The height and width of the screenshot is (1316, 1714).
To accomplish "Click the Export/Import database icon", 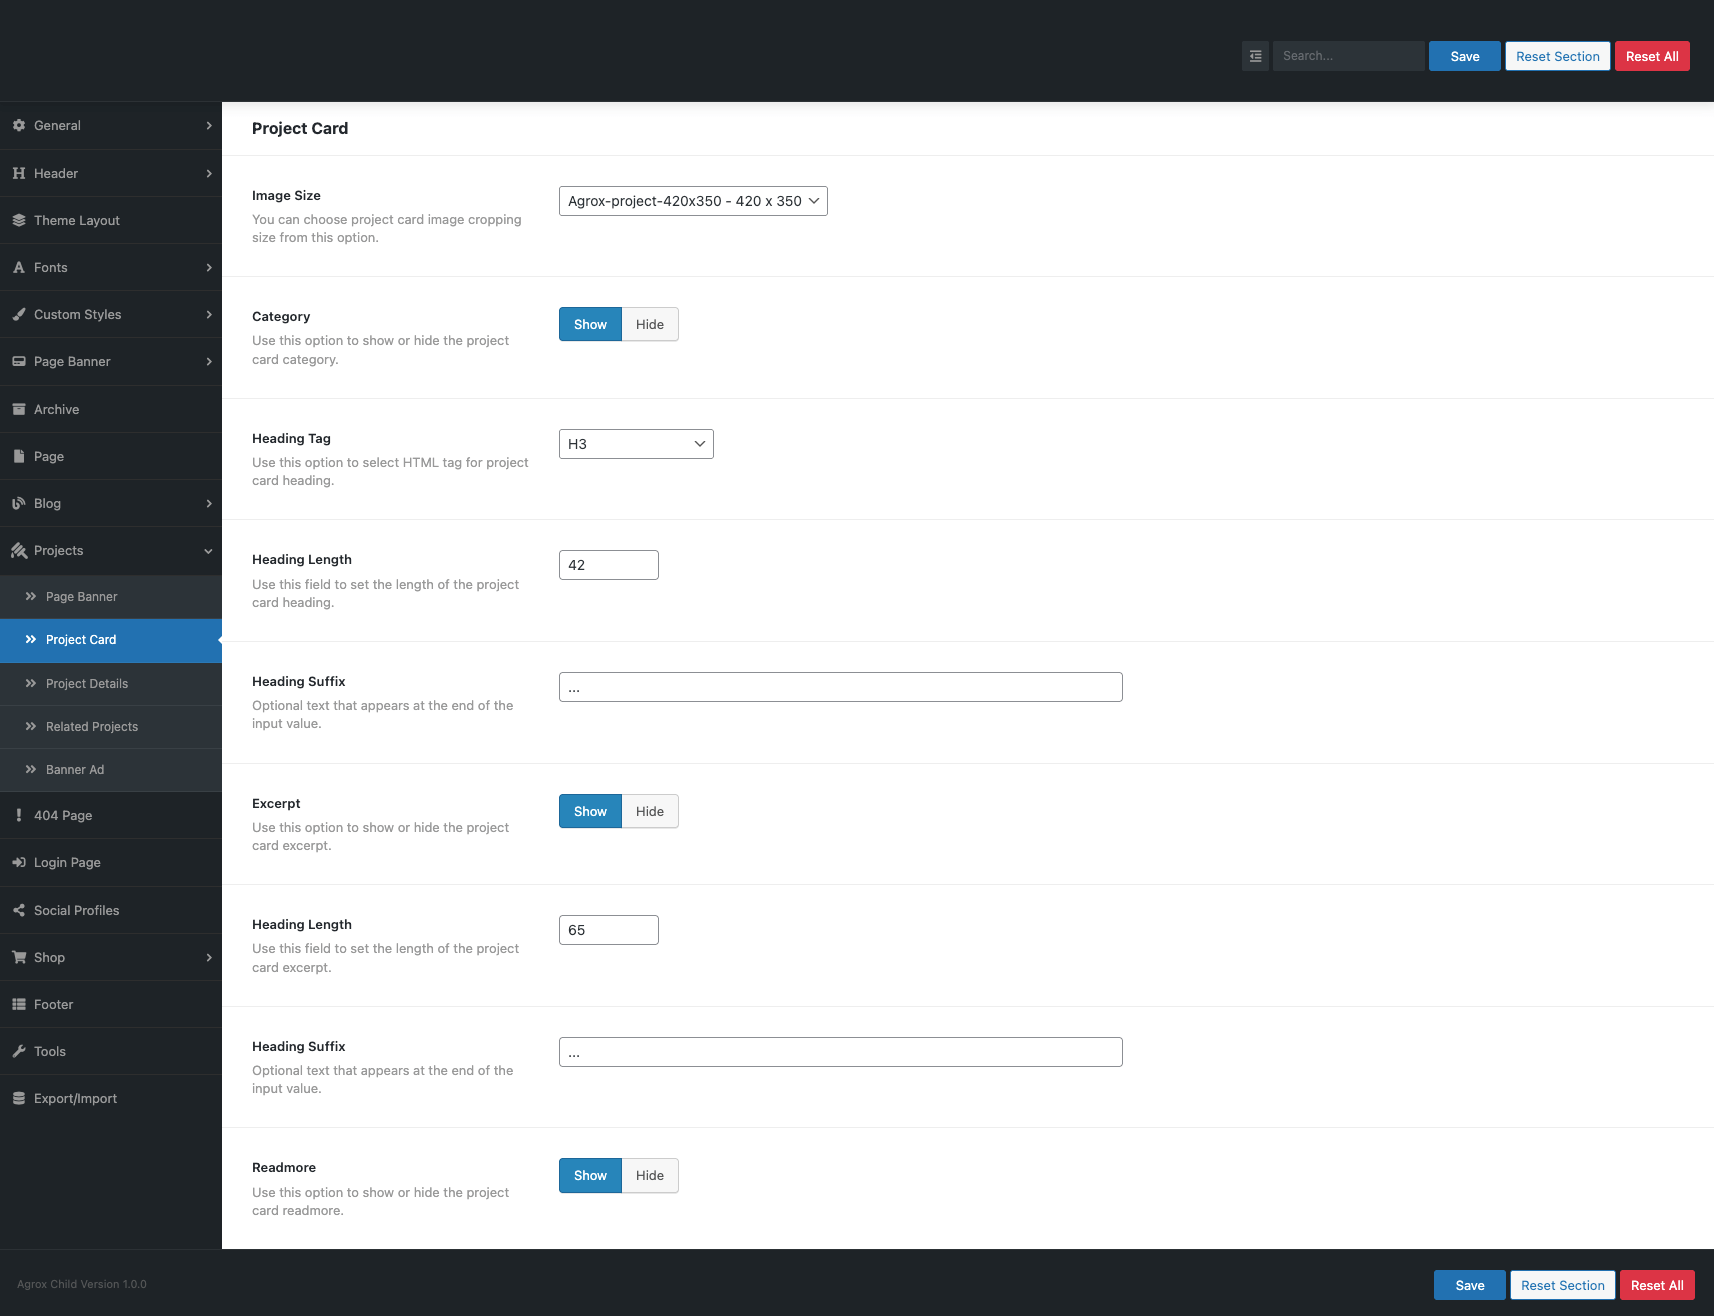I will (x=19, y=1098).
